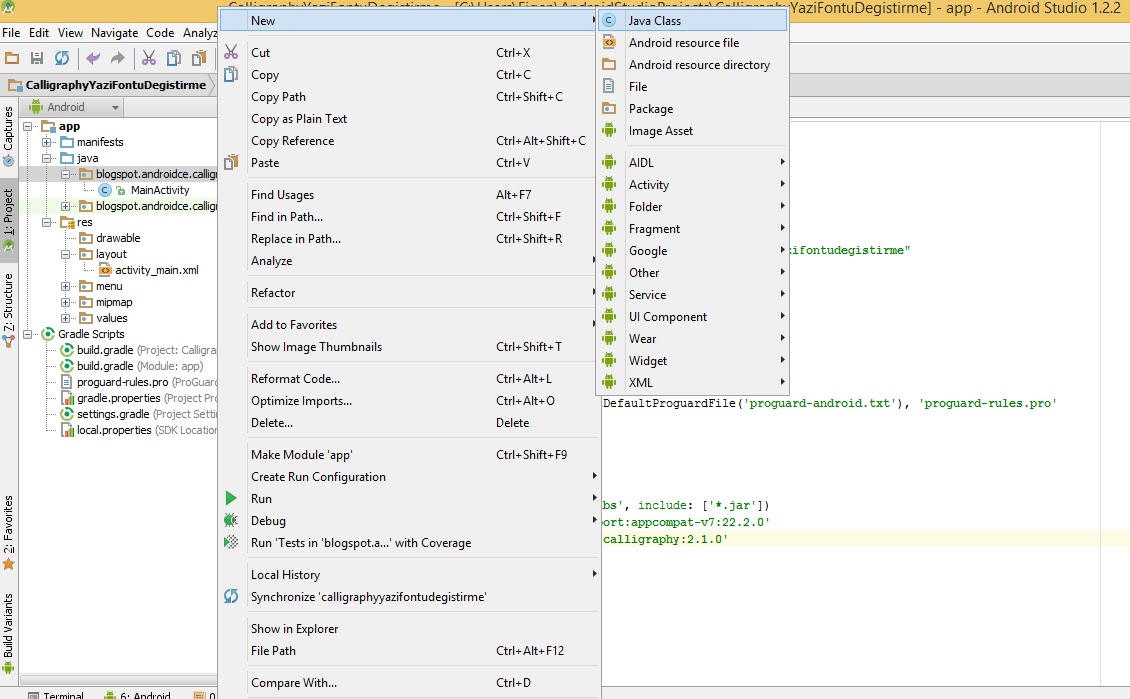1130x699 pixels.
Task: Click the Run green play icon
Action: click(x=231, y=498)
